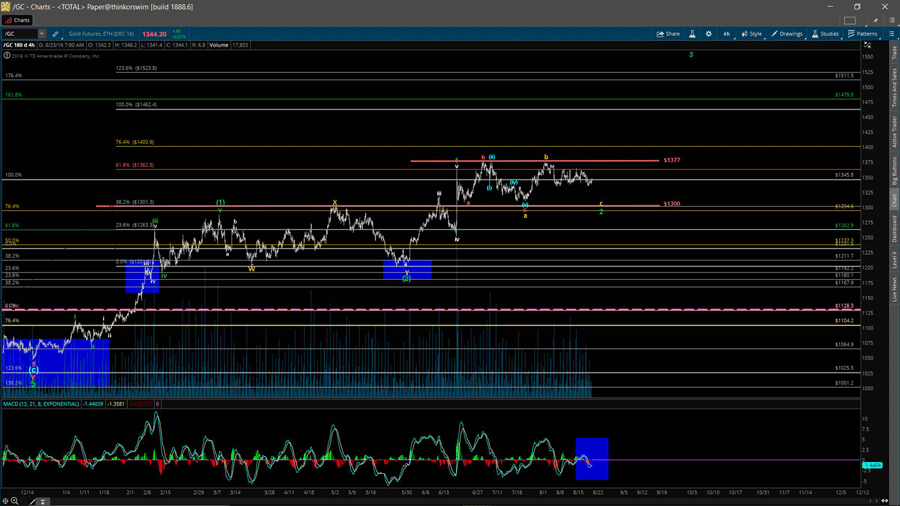Select the Charts tab
This screenshot has width=900, height=506.
18,20
